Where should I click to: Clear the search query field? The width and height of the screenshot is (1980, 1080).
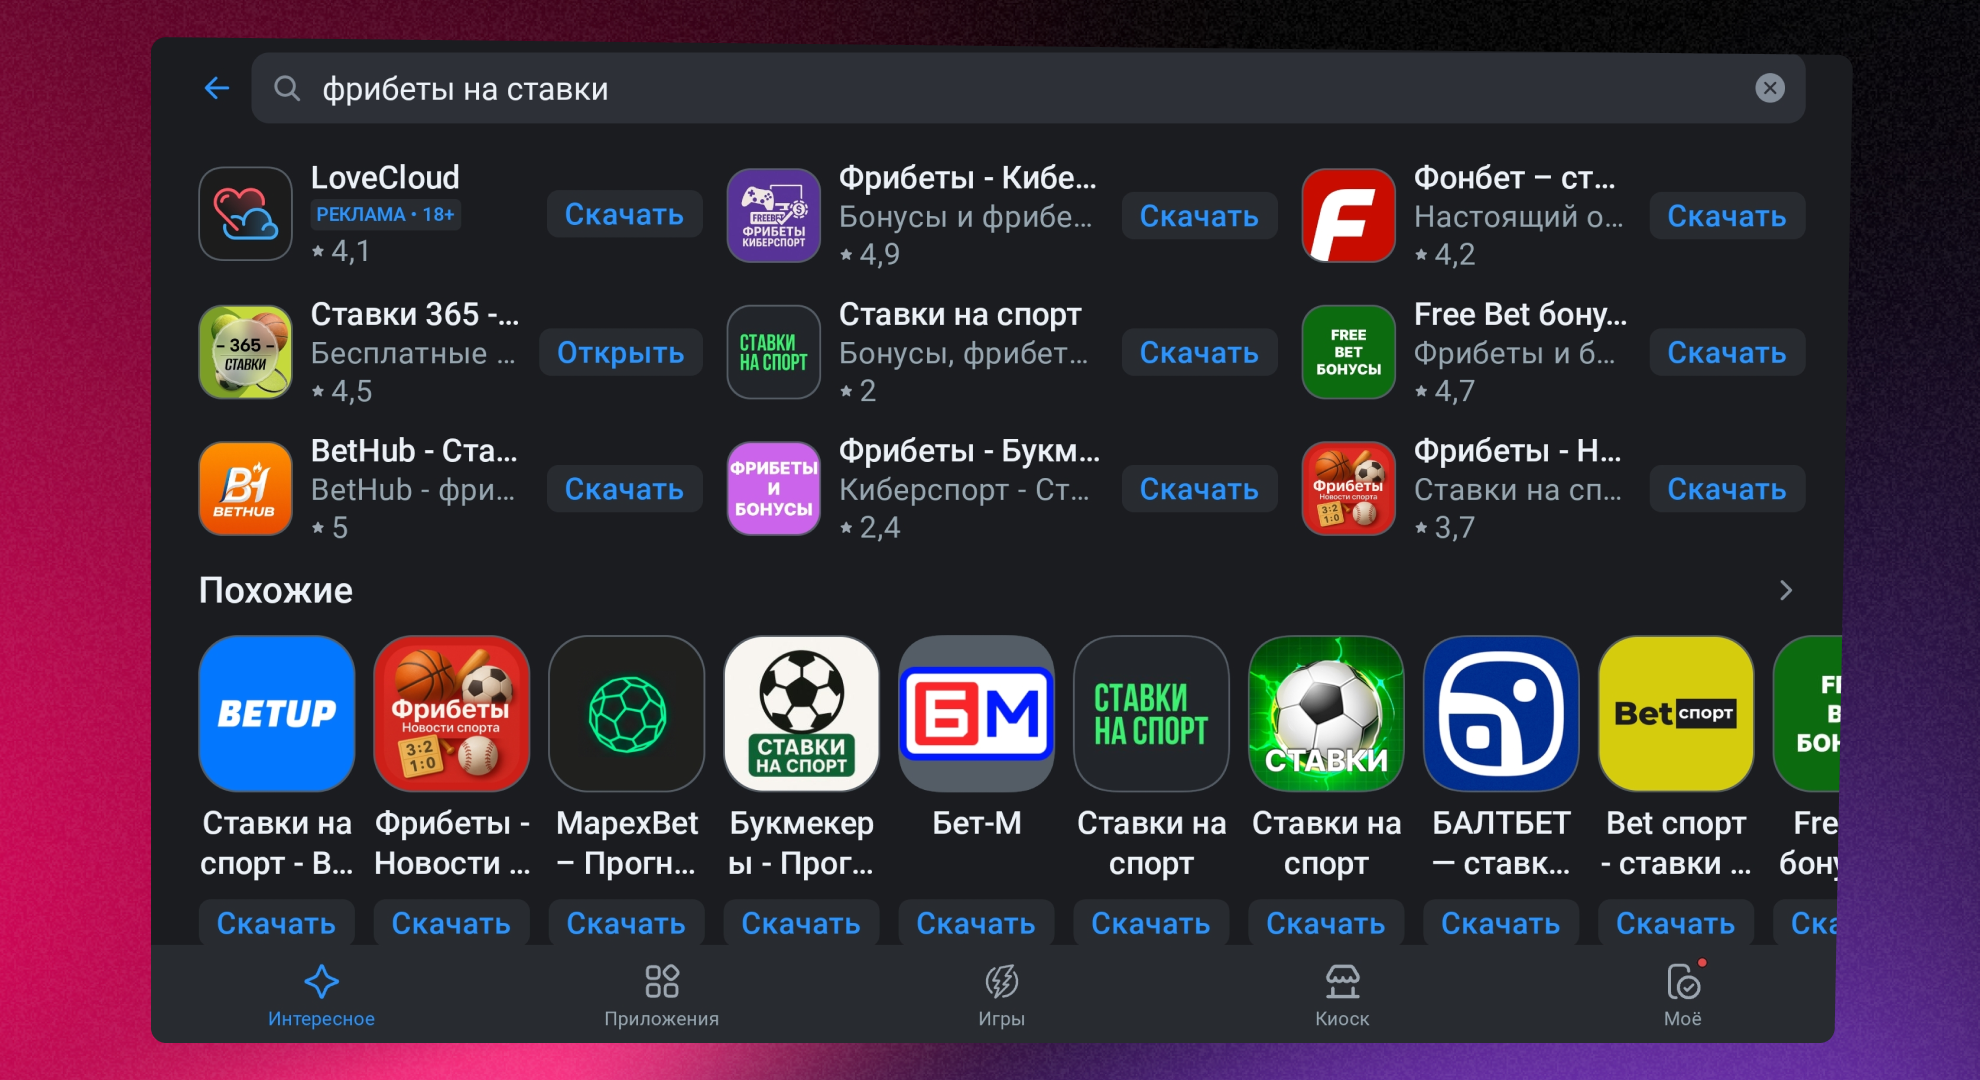[1770, 88]
